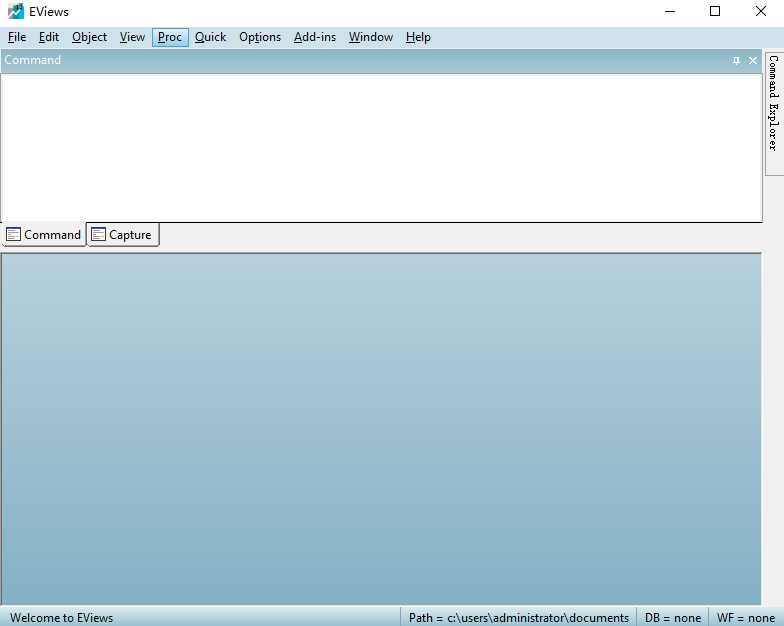
Task: Click inside the command input area
Action: (x=382, y=148)
